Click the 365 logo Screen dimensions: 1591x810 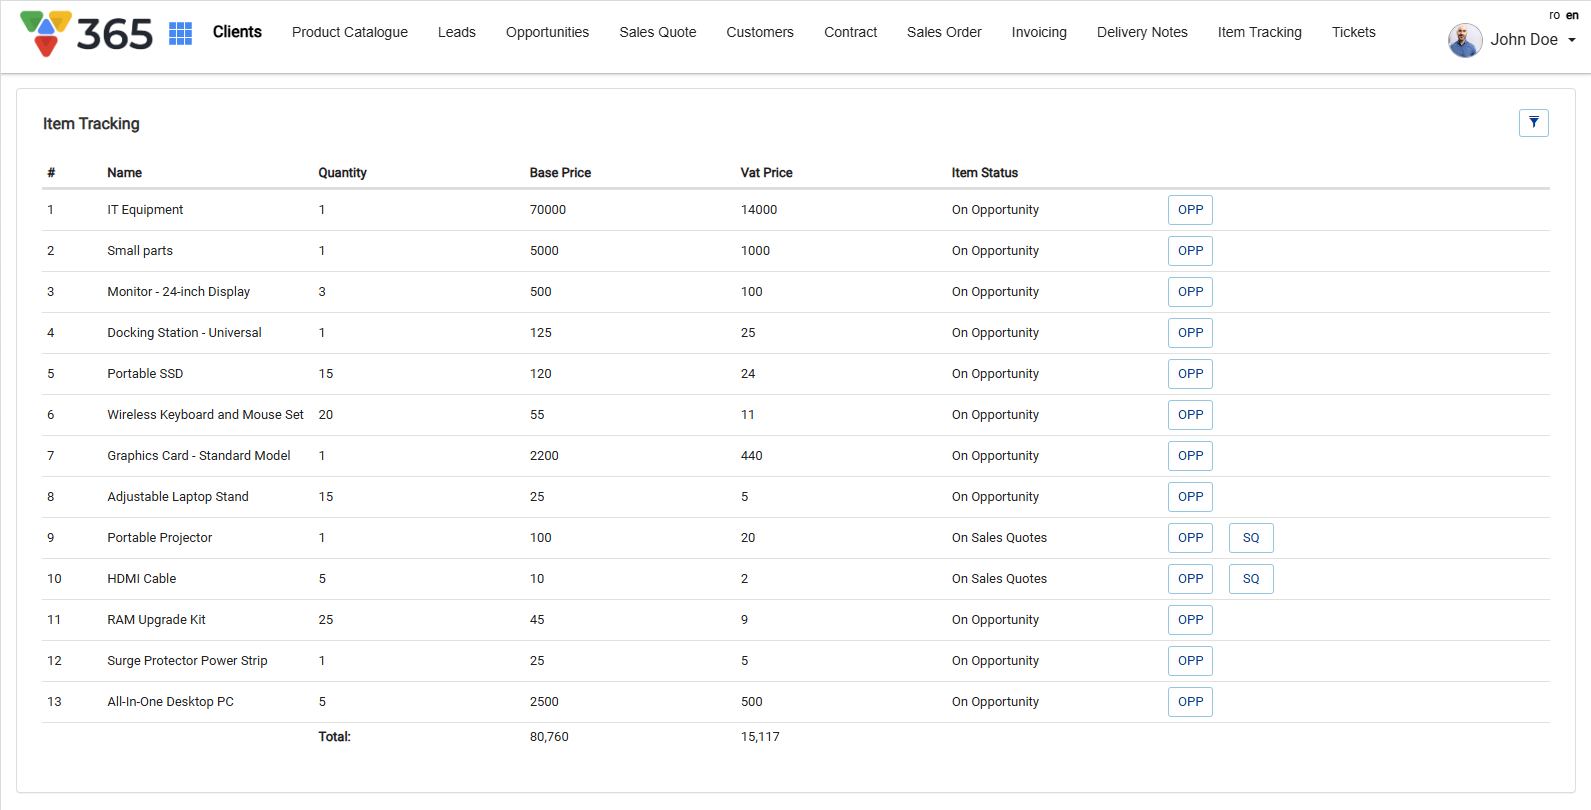(86, 33)
